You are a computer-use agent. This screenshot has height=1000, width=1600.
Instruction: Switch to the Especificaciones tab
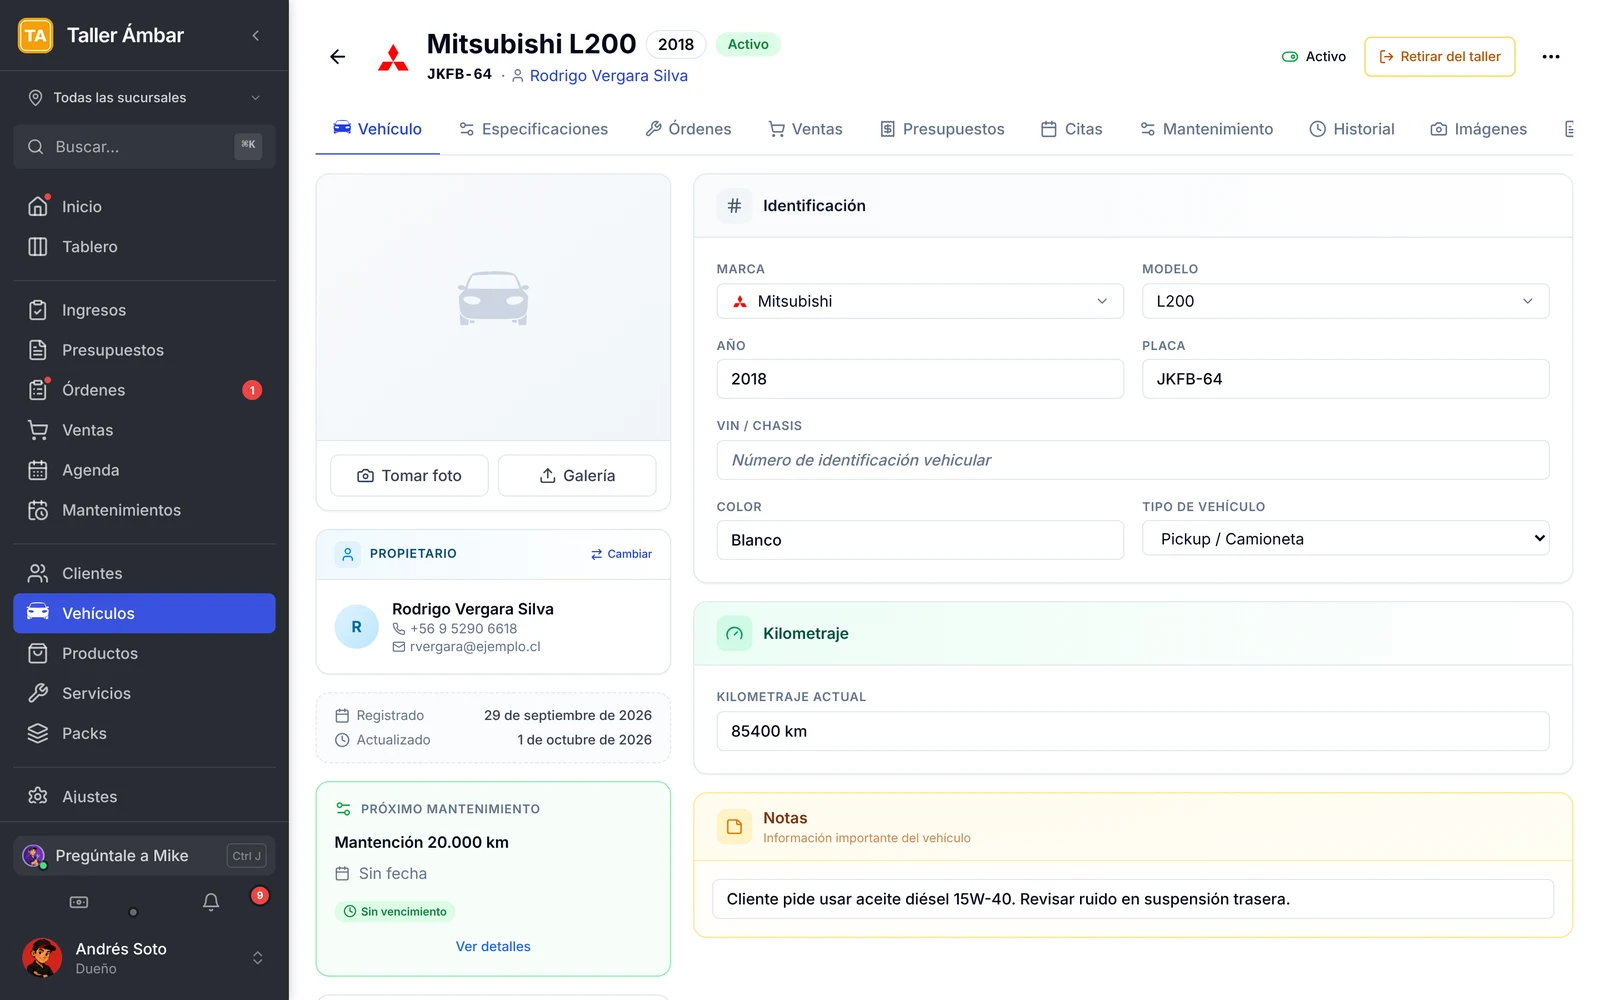534,129
